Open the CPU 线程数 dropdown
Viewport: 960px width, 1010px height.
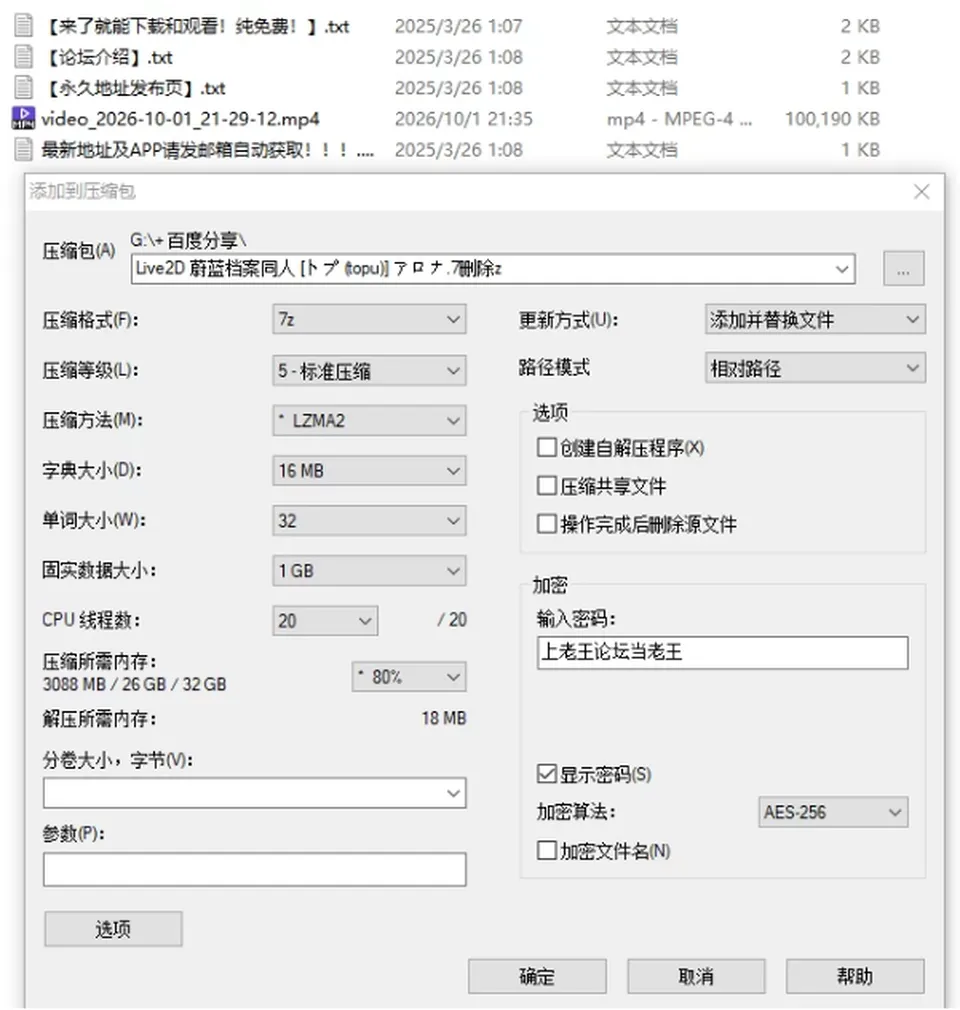(325, 621)
